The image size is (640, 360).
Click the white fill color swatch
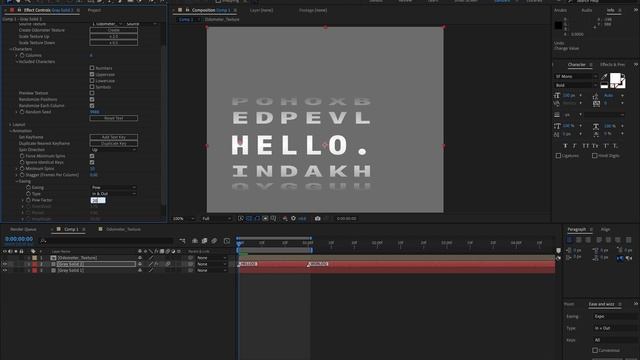[x=615, y=78]
